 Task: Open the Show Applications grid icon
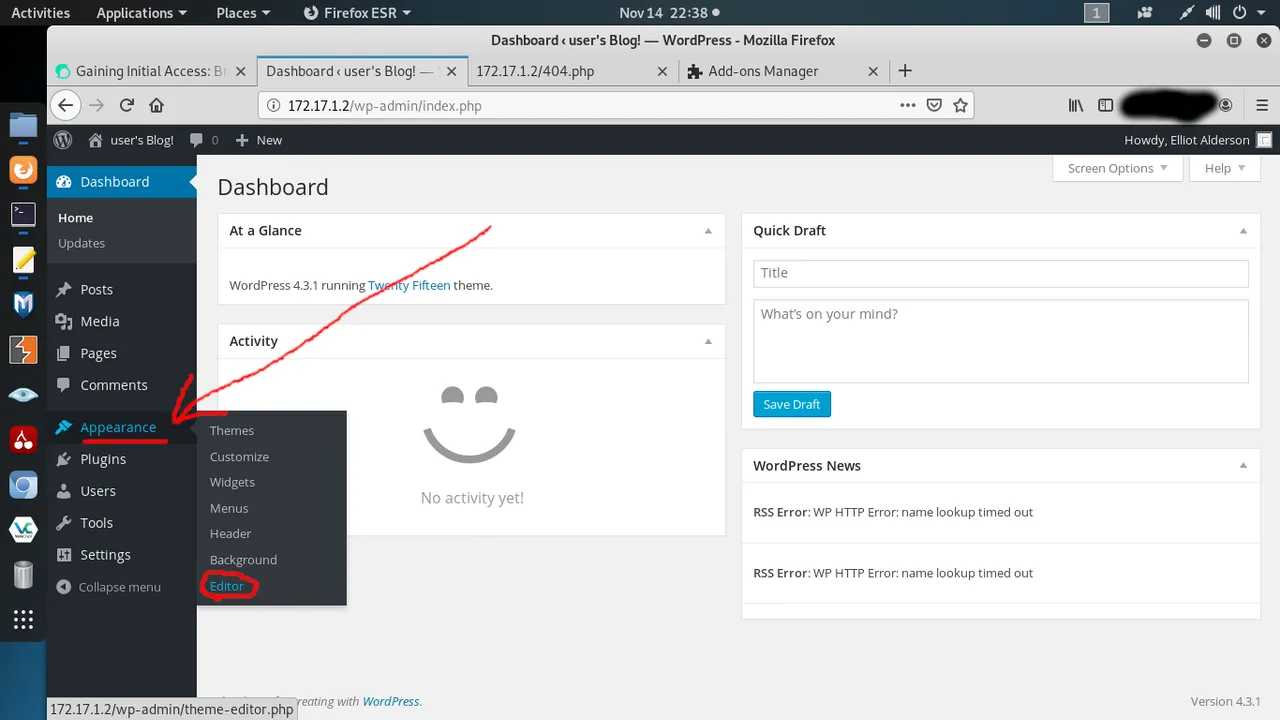click(x=23, y=620)
